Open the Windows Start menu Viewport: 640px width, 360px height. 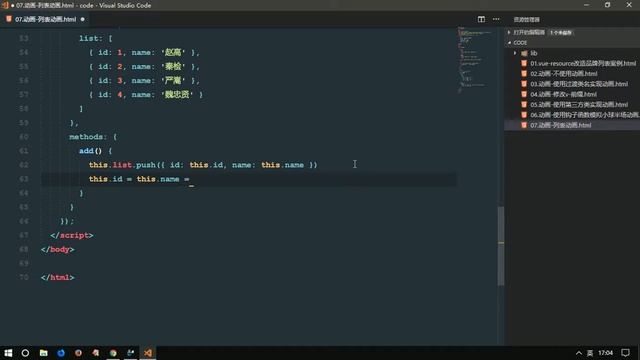8,353
